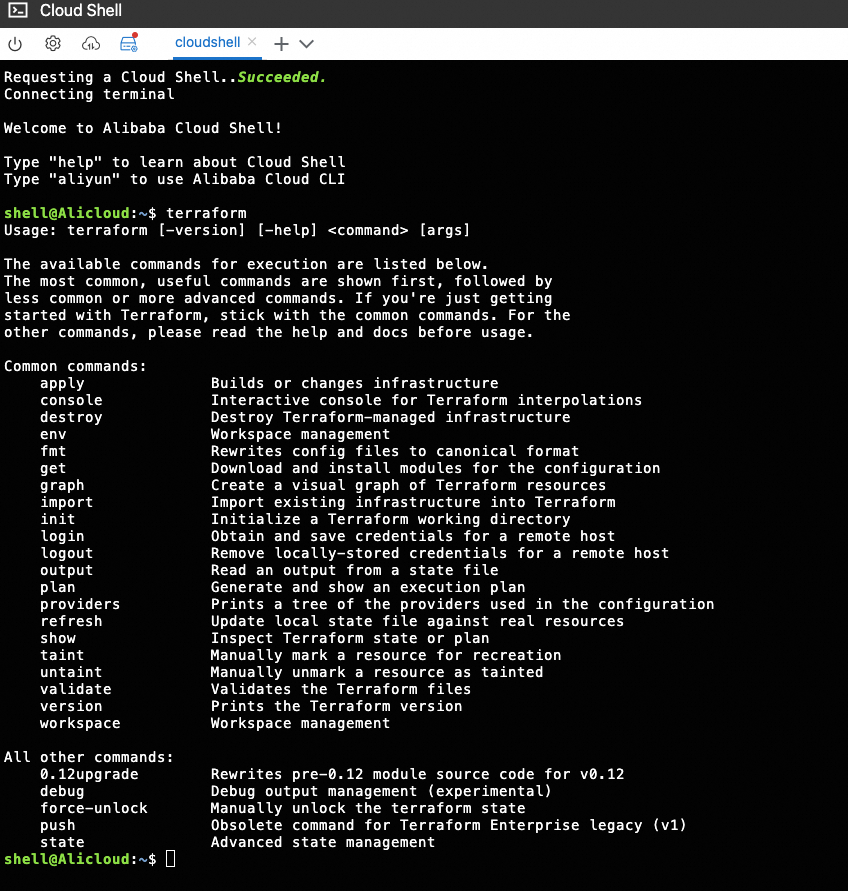The width and height of the screenshot is (848, 891).
Task: Click the 'show' command entry
Action: coord(57,638)
